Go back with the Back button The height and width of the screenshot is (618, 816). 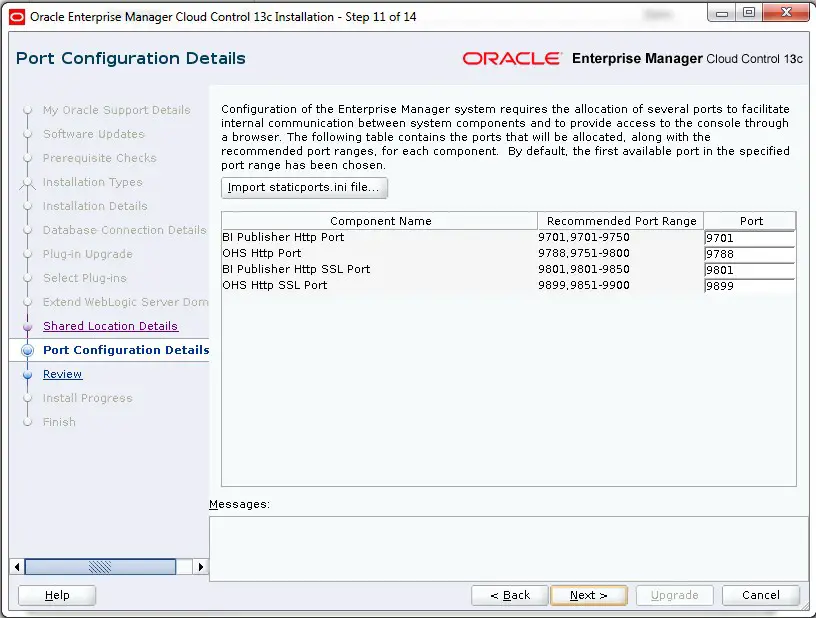[509, 595]
